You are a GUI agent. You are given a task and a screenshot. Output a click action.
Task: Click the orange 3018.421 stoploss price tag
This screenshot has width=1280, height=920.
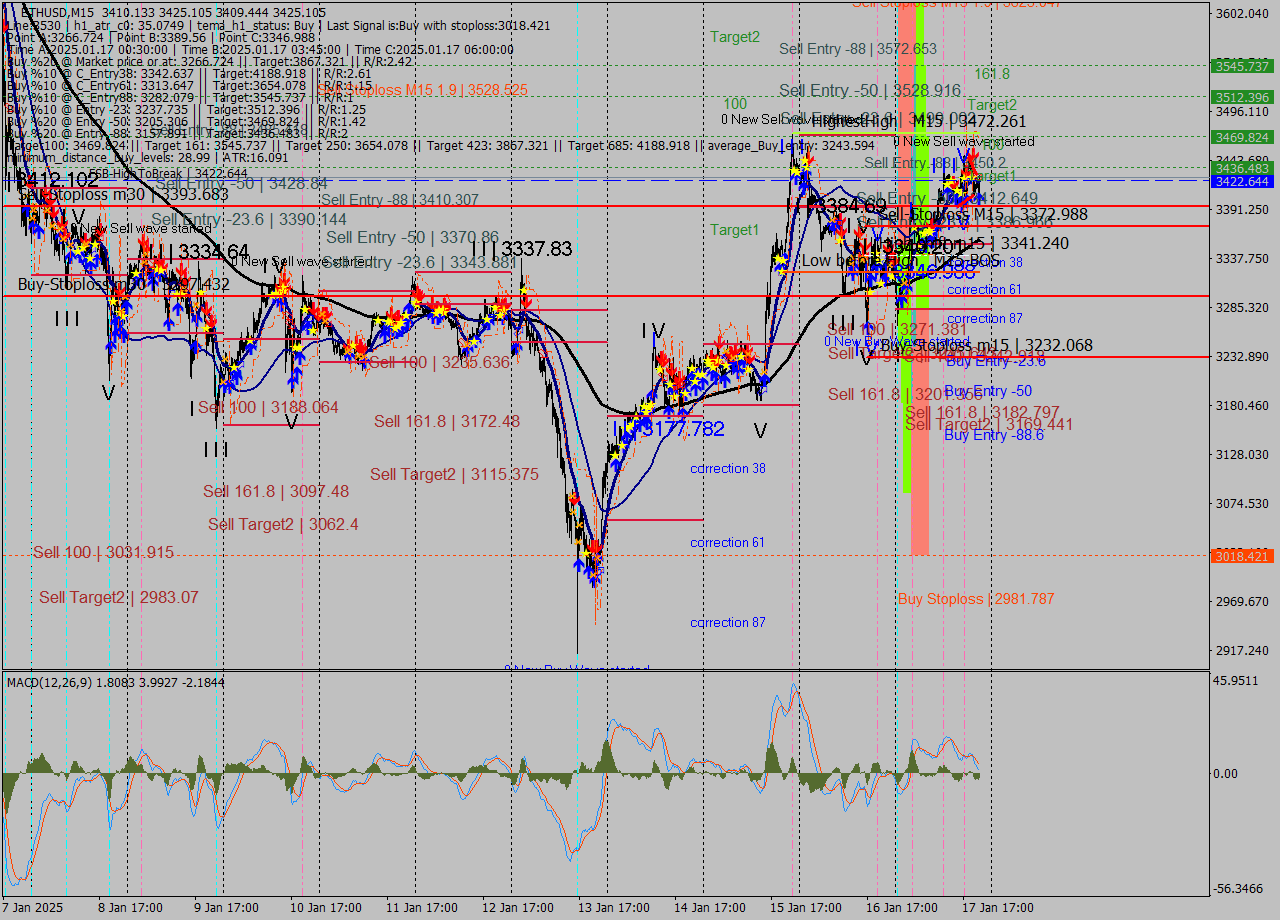tap(1242, 556)
